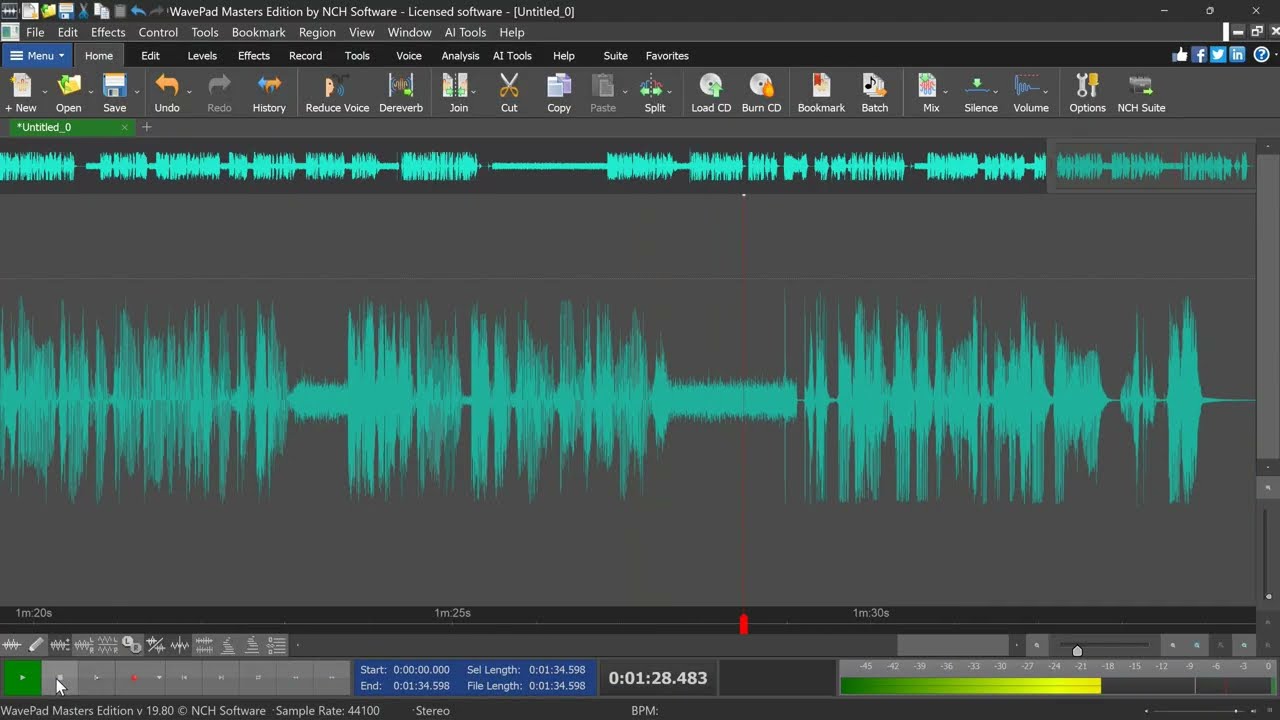Undo the last action
1280x720 pixels.
(167, 93)
